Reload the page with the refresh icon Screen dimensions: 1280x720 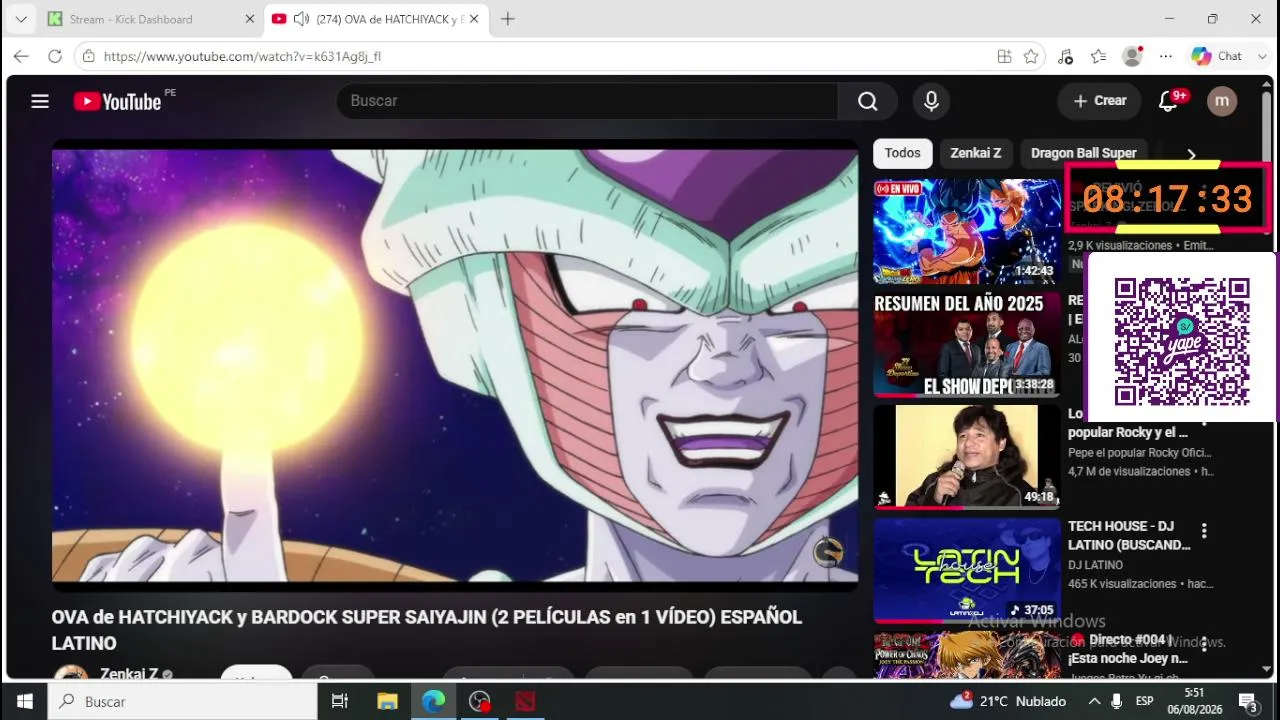tap(55, 56)
